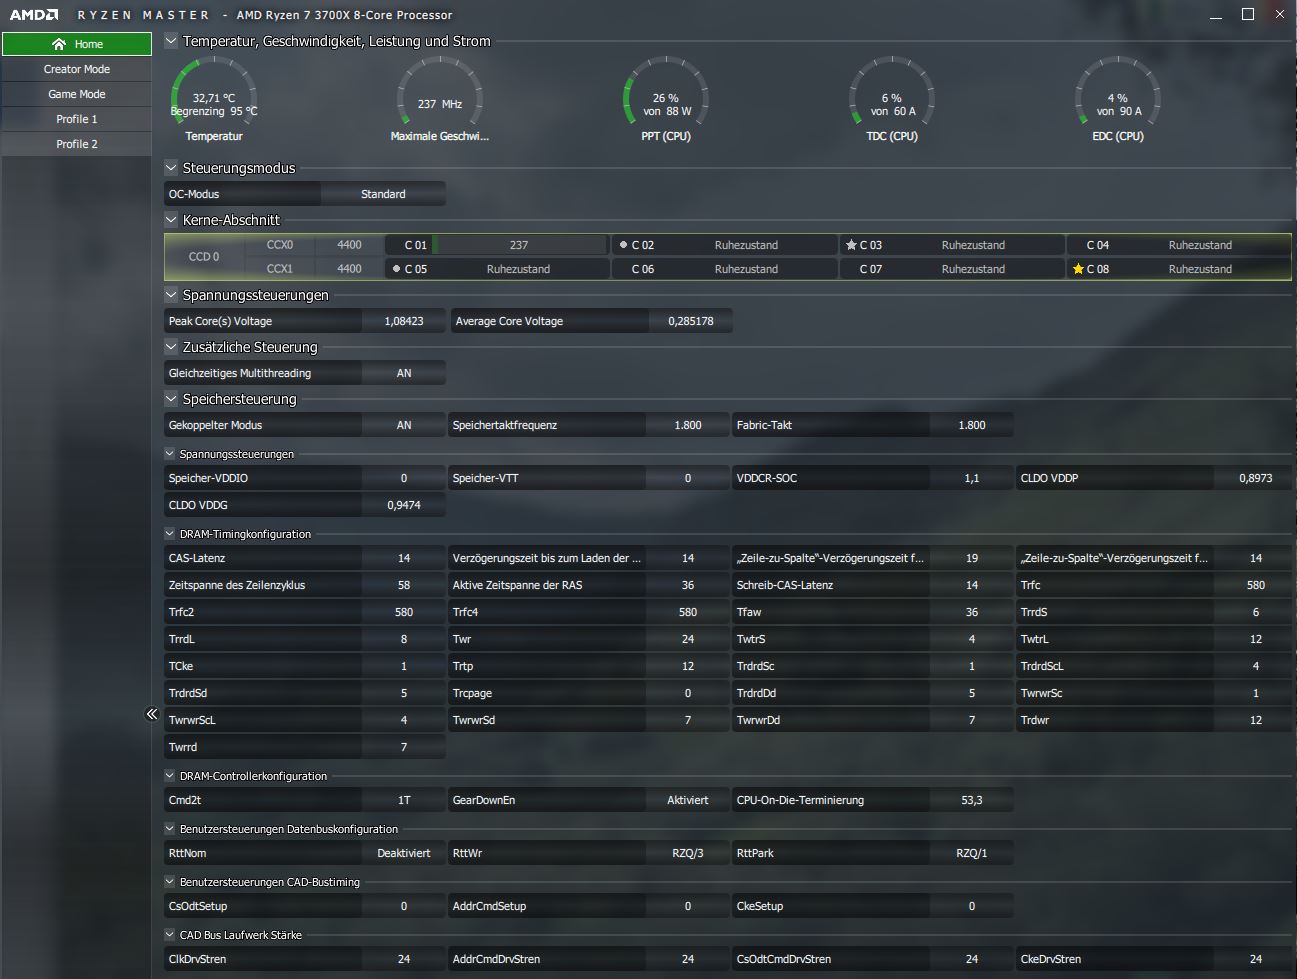Select the CCD 0 label
Screen dimensions: 1297x979
click(x=204, y=257)
